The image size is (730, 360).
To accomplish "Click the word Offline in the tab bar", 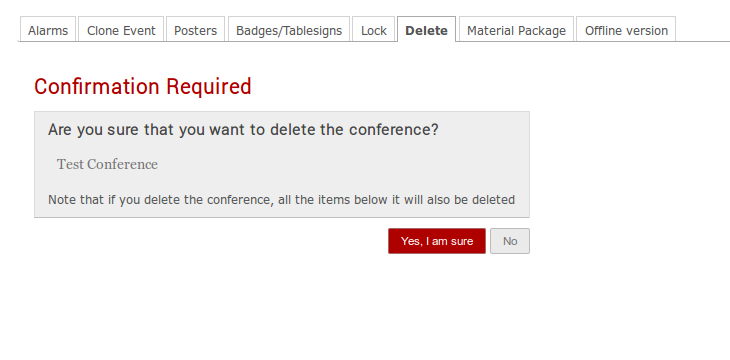I will click(x=602, y=31).
